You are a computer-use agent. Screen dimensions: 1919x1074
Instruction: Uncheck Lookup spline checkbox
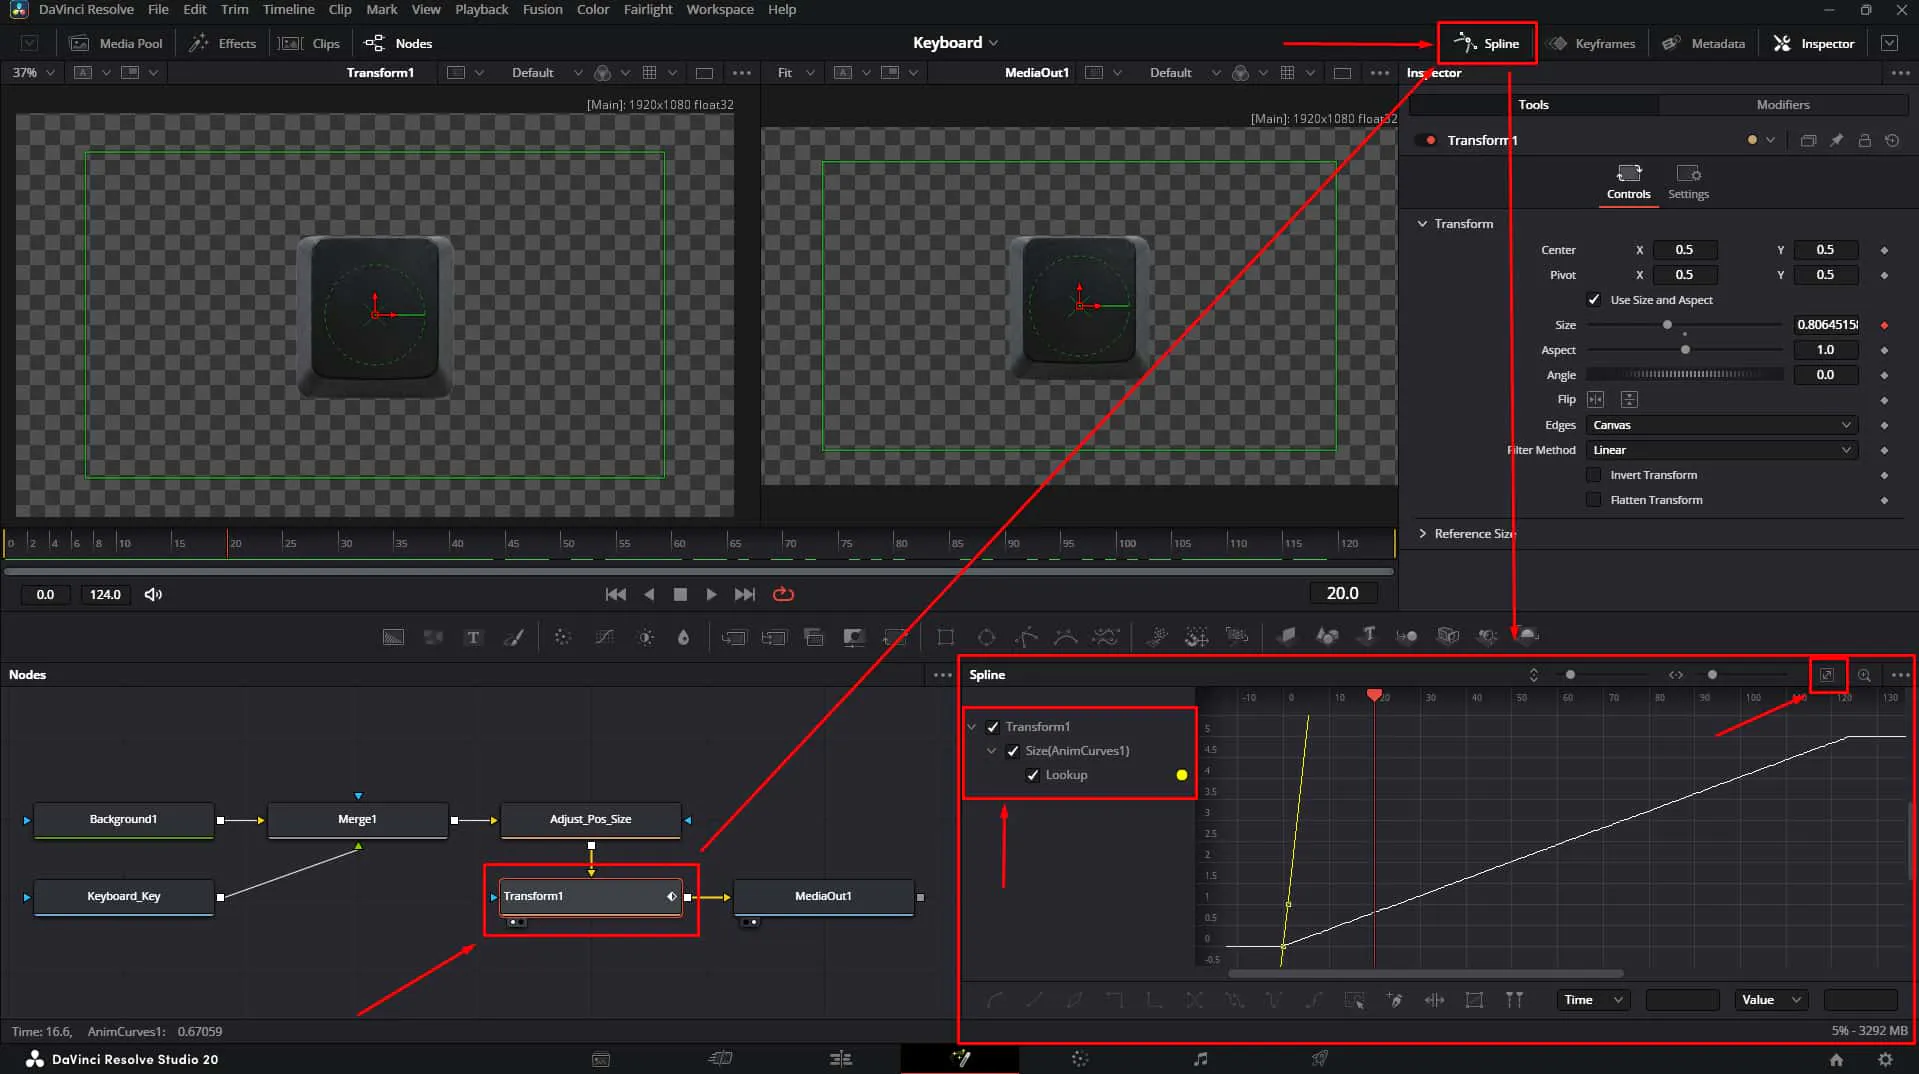[x=1033, y=775]
